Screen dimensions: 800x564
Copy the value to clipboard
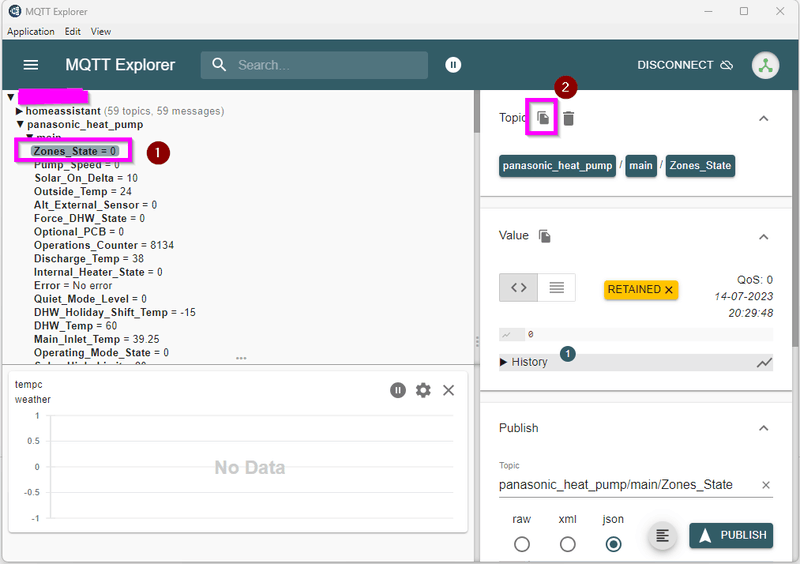click(x=544, y=236)
